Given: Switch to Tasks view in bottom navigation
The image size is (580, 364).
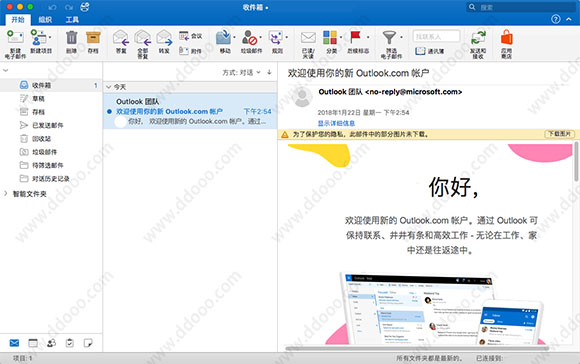Looking at the screenshot, I should click(x=70, y=343).
